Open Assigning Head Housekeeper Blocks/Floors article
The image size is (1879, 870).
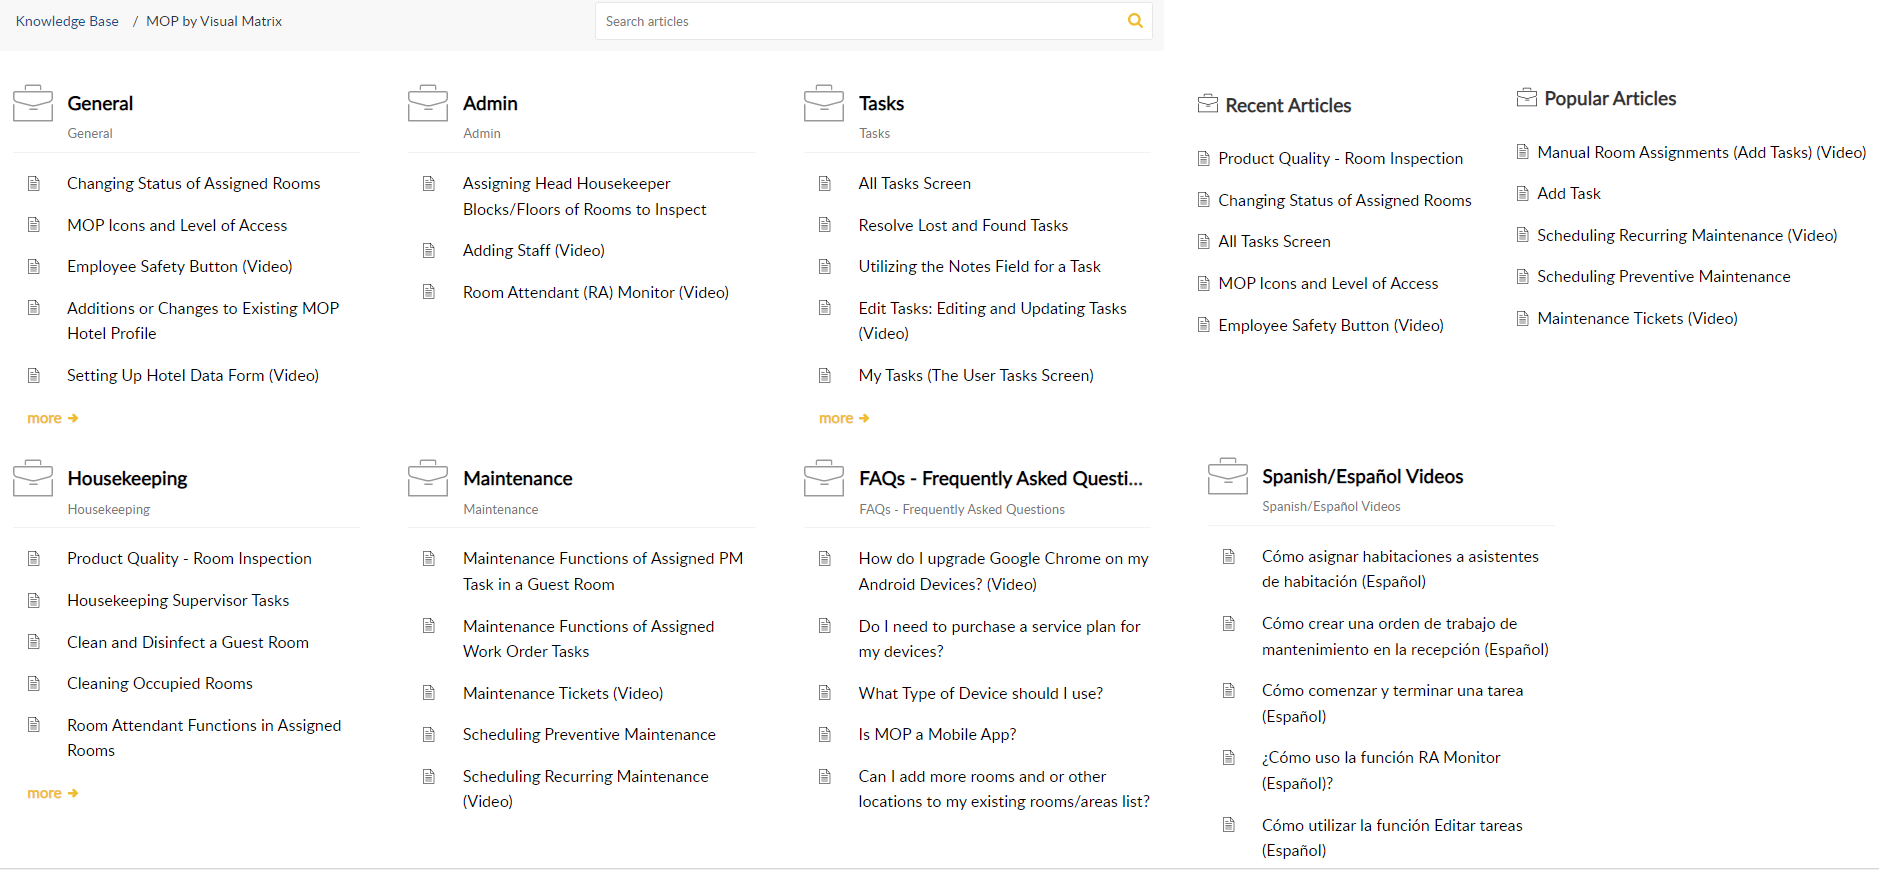pyautogui.click(x=585, y=196)
